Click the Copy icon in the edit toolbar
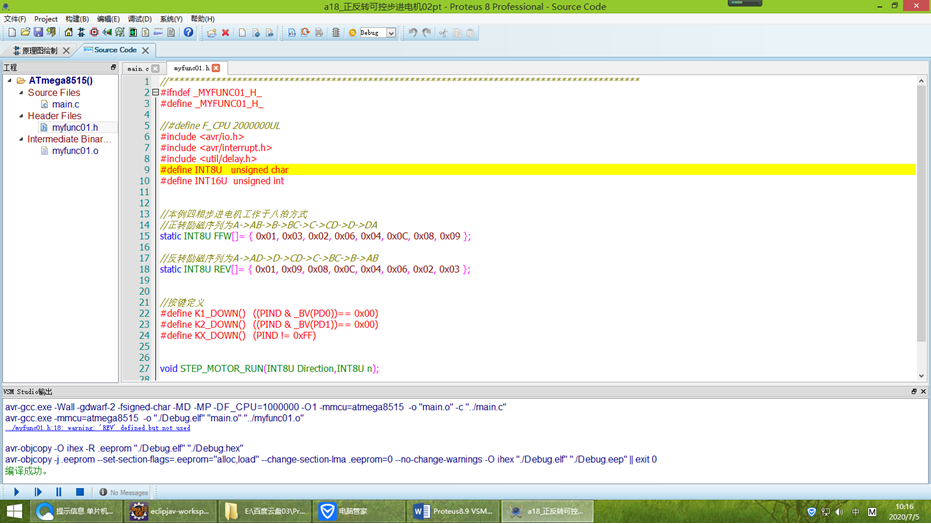 pos(457,33)
